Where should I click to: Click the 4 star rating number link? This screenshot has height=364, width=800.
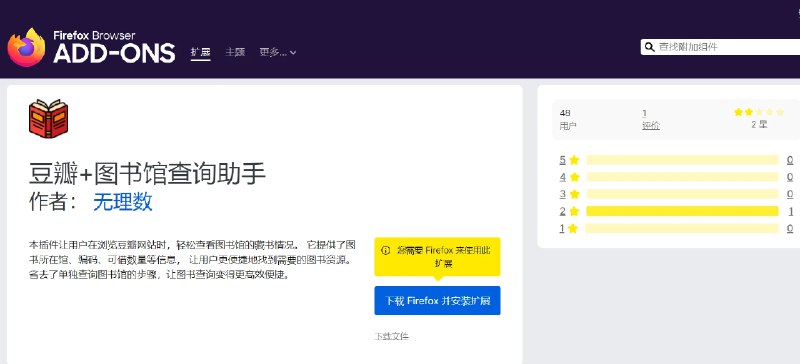coord(563,177)
